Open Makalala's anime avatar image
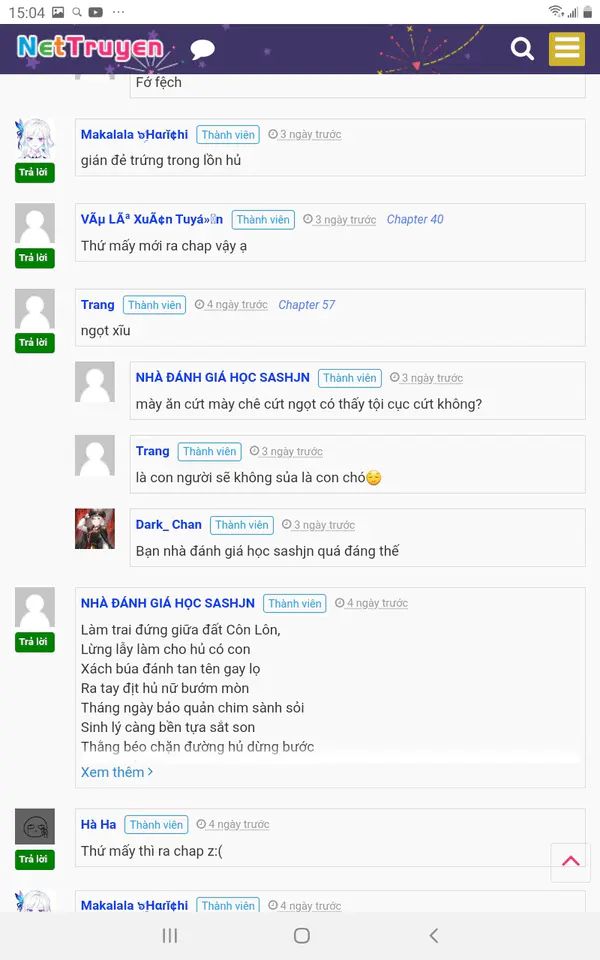The height and width of the screenshot is (960, 600). pos(35,138)
